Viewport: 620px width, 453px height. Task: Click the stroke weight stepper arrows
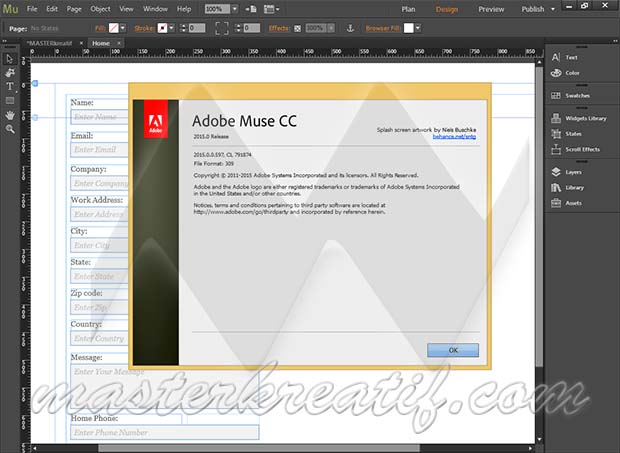tap(183, 28)
